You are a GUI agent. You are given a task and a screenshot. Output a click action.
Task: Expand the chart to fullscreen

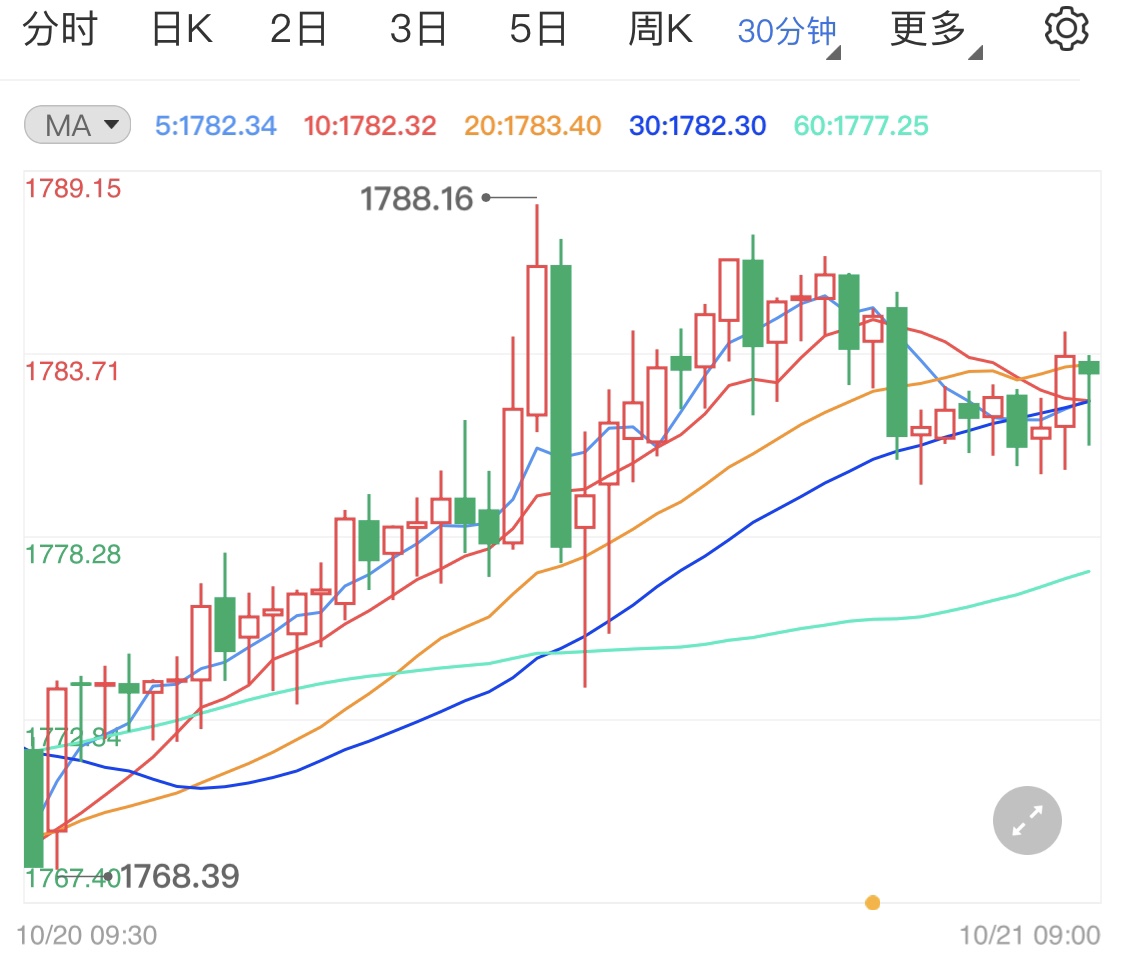1026,820
